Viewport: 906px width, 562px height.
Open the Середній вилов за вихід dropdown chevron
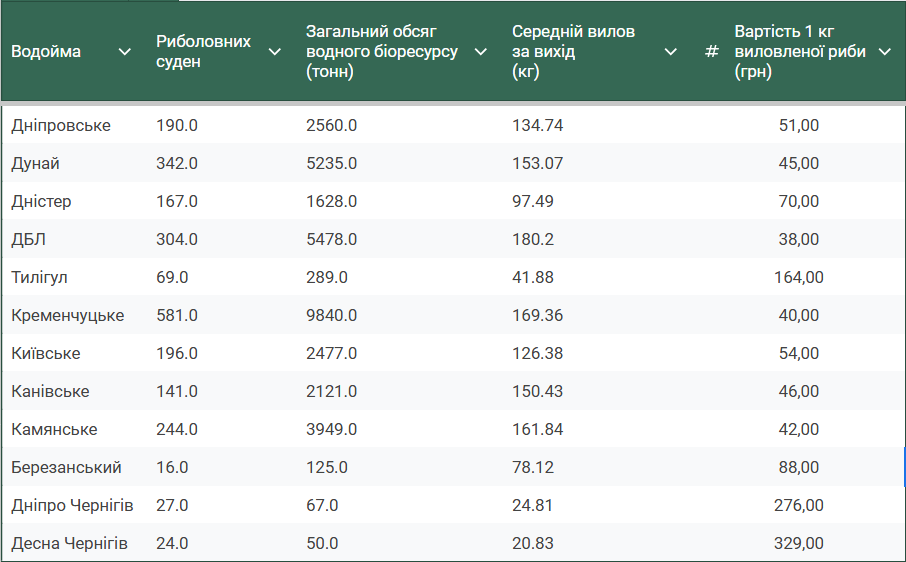(671, 52)
